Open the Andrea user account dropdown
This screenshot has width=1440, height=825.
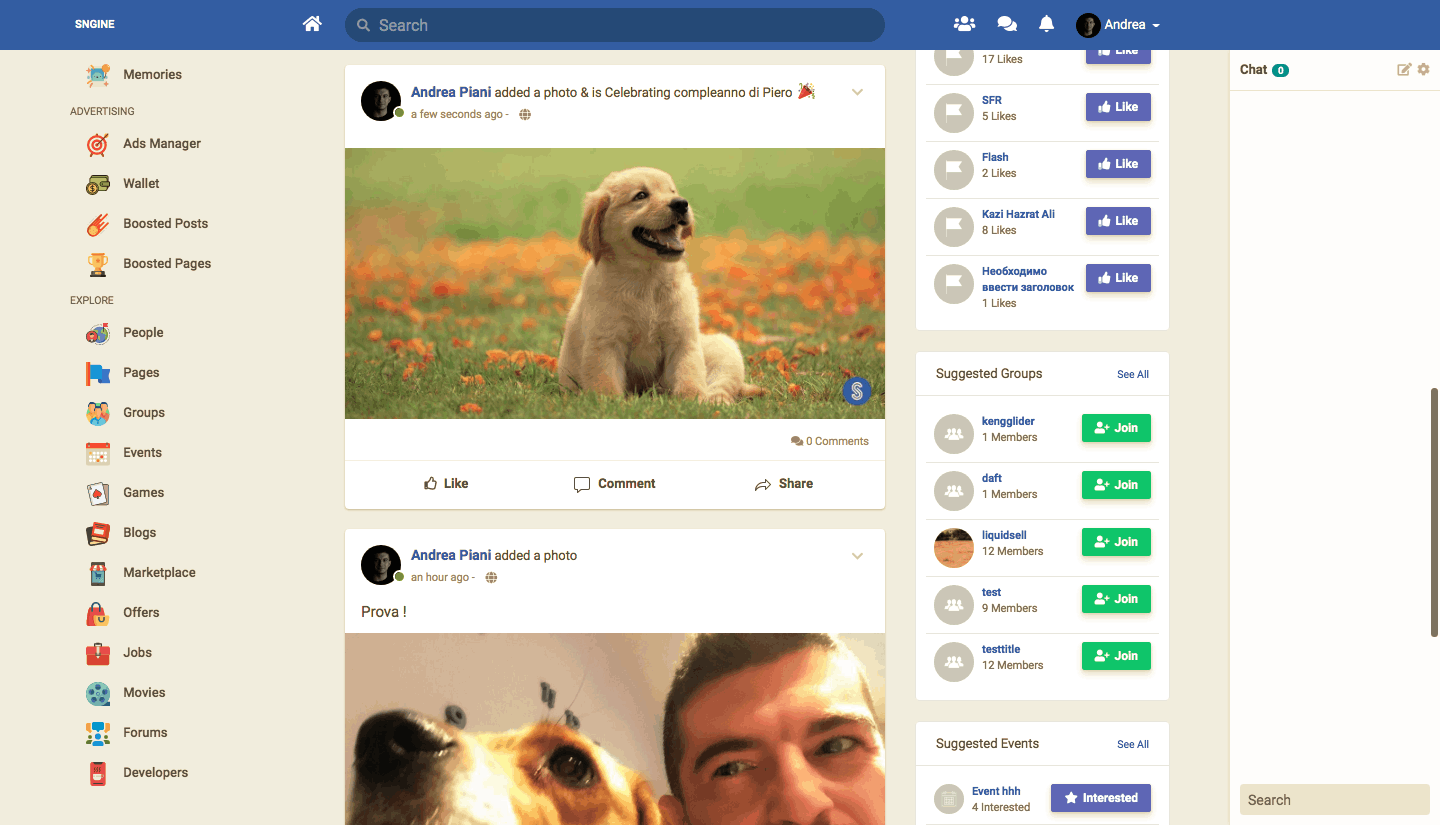[1118, 25]
